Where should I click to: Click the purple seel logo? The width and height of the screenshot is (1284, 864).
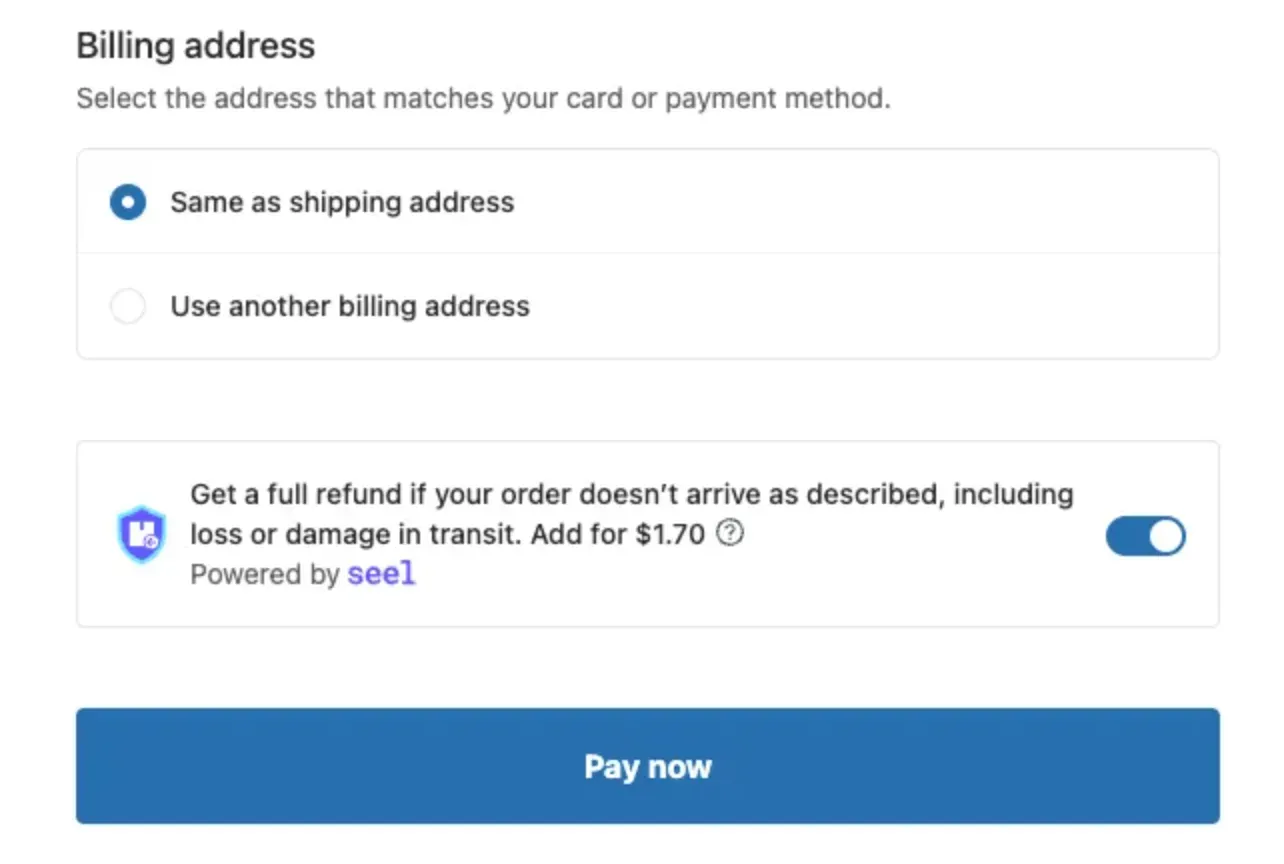coord(381,574)
